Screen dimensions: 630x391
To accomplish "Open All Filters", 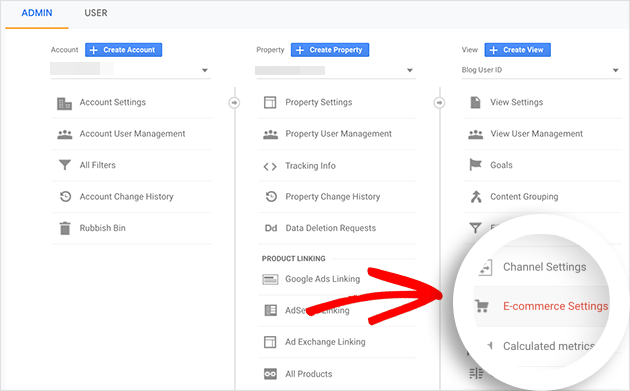I will 98,165.
